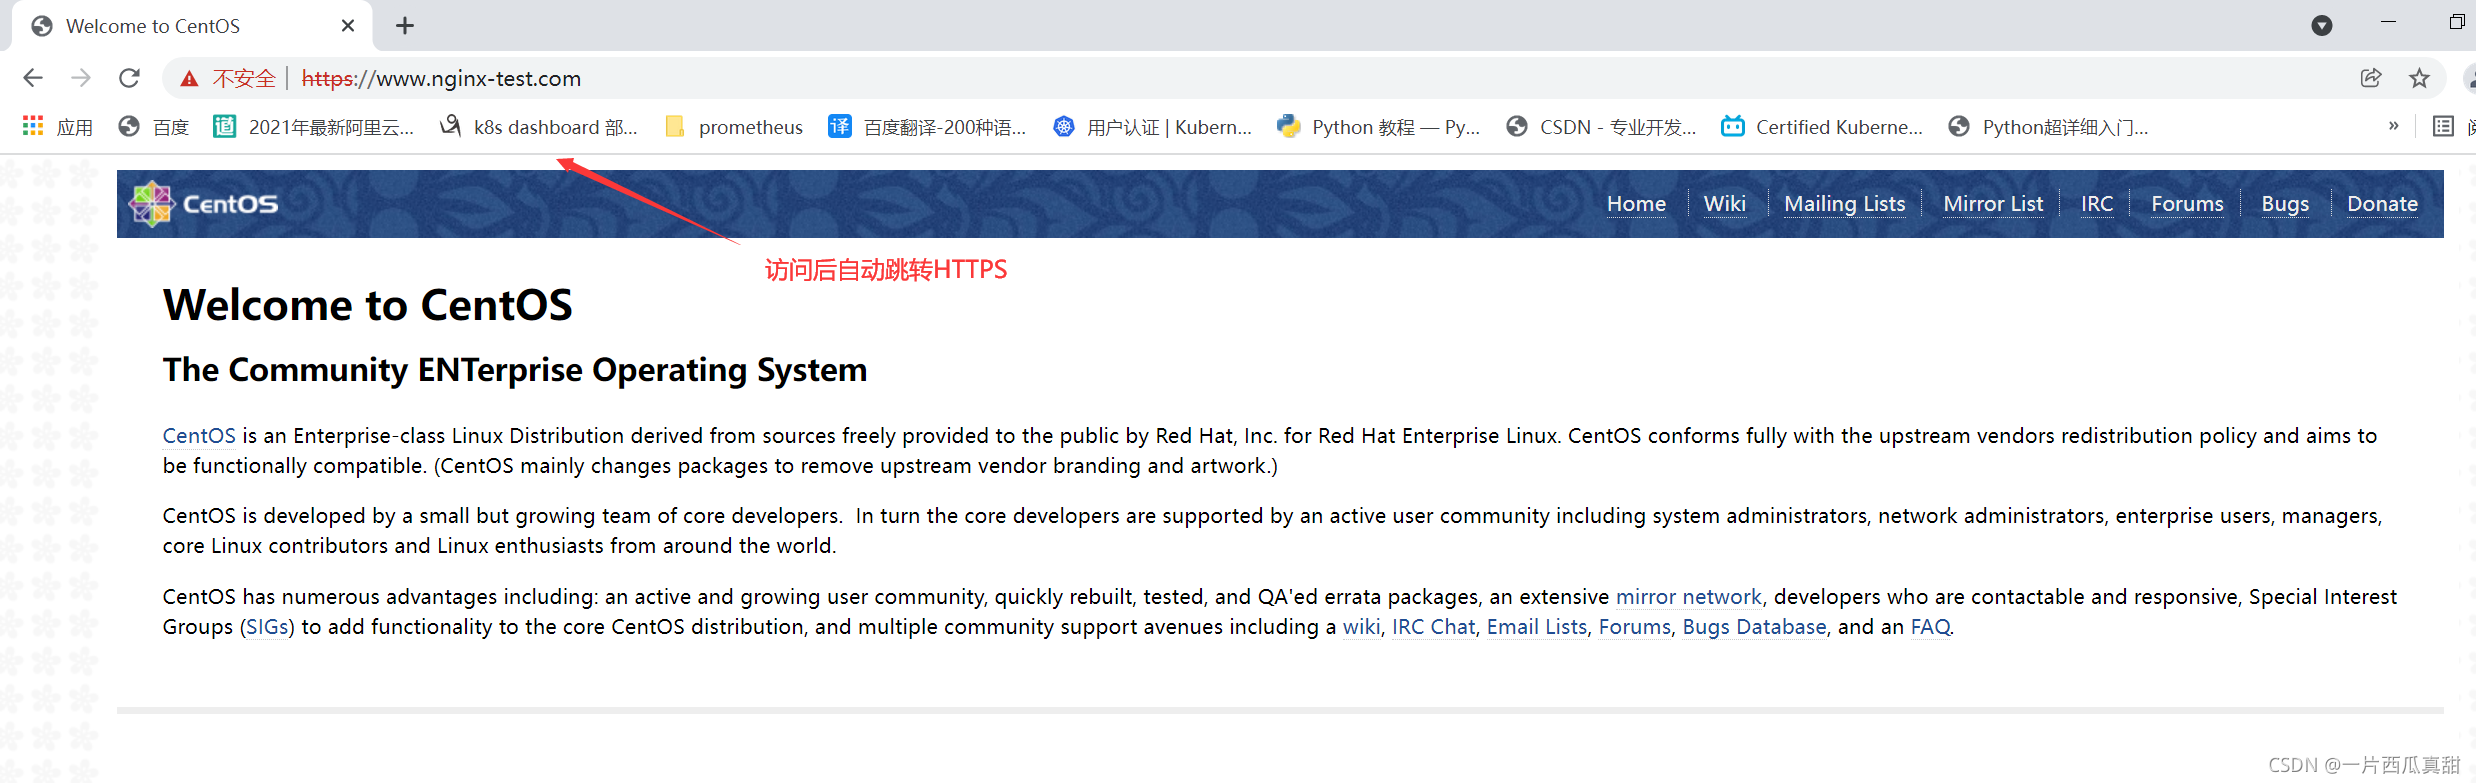Go to Home in the CentOS nav
The image size is (2476, 783).
pyautogui.click(x=1636, y=204)
